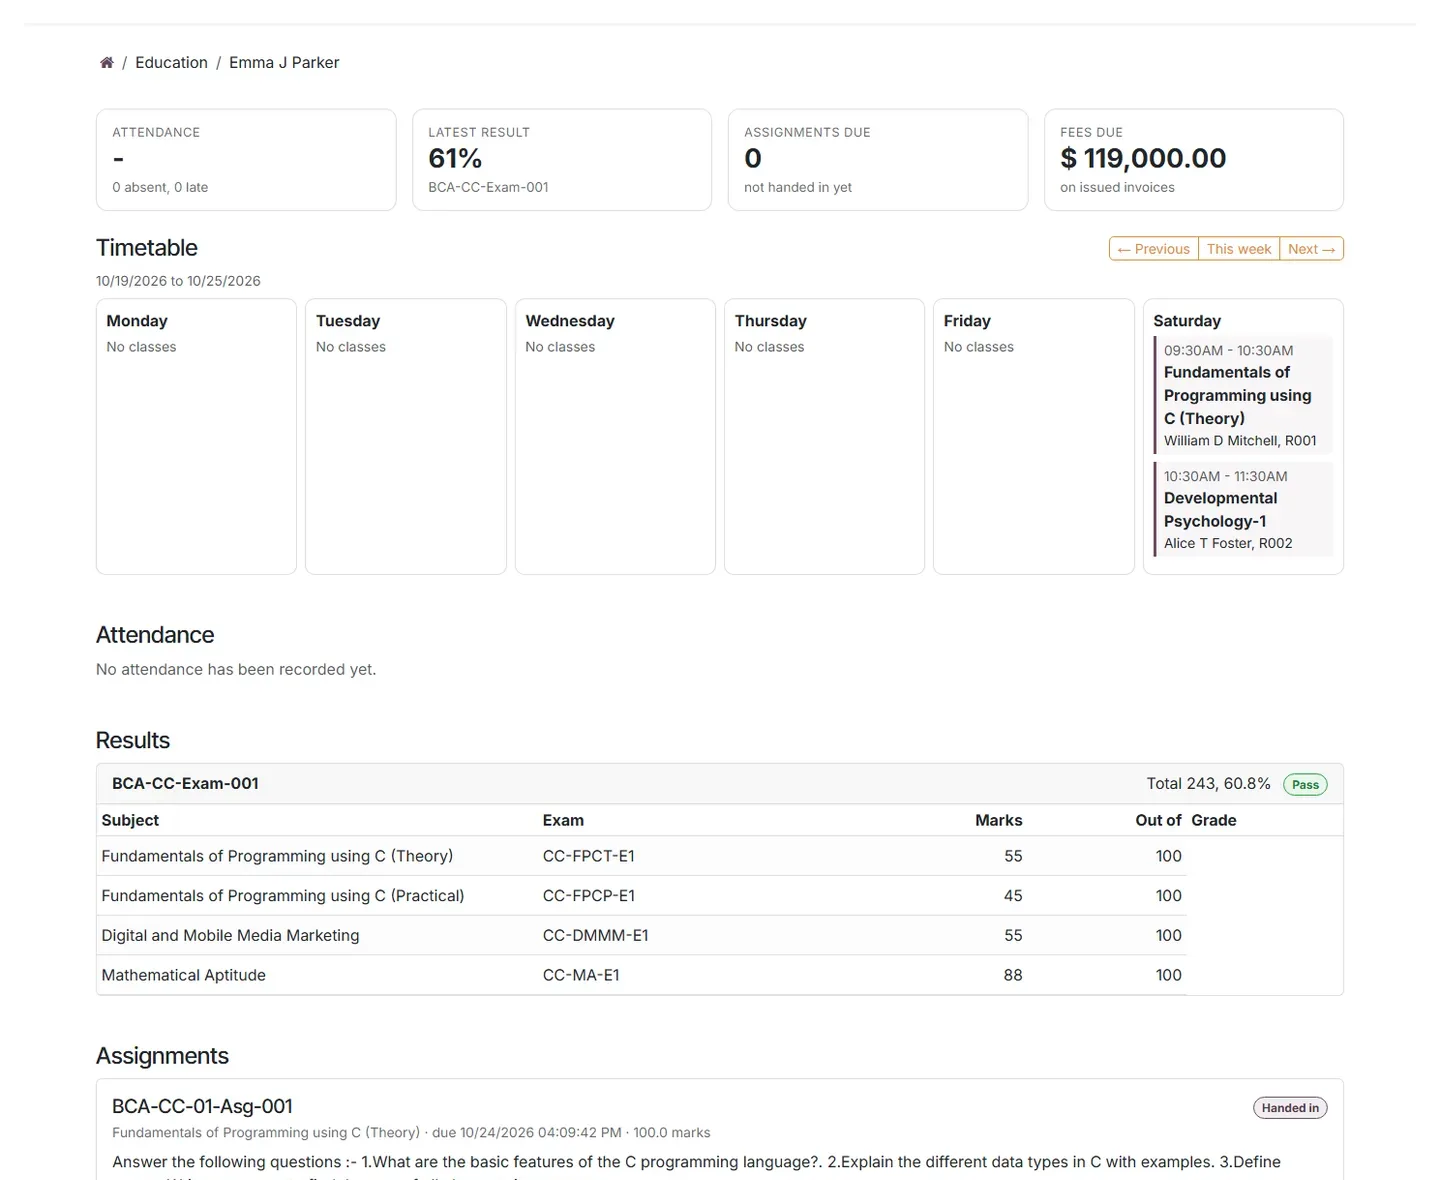Viewport: 1440px width, 1180px height.
Task: Select Emma J Parker breadcrumb
Action: [284, 63]
